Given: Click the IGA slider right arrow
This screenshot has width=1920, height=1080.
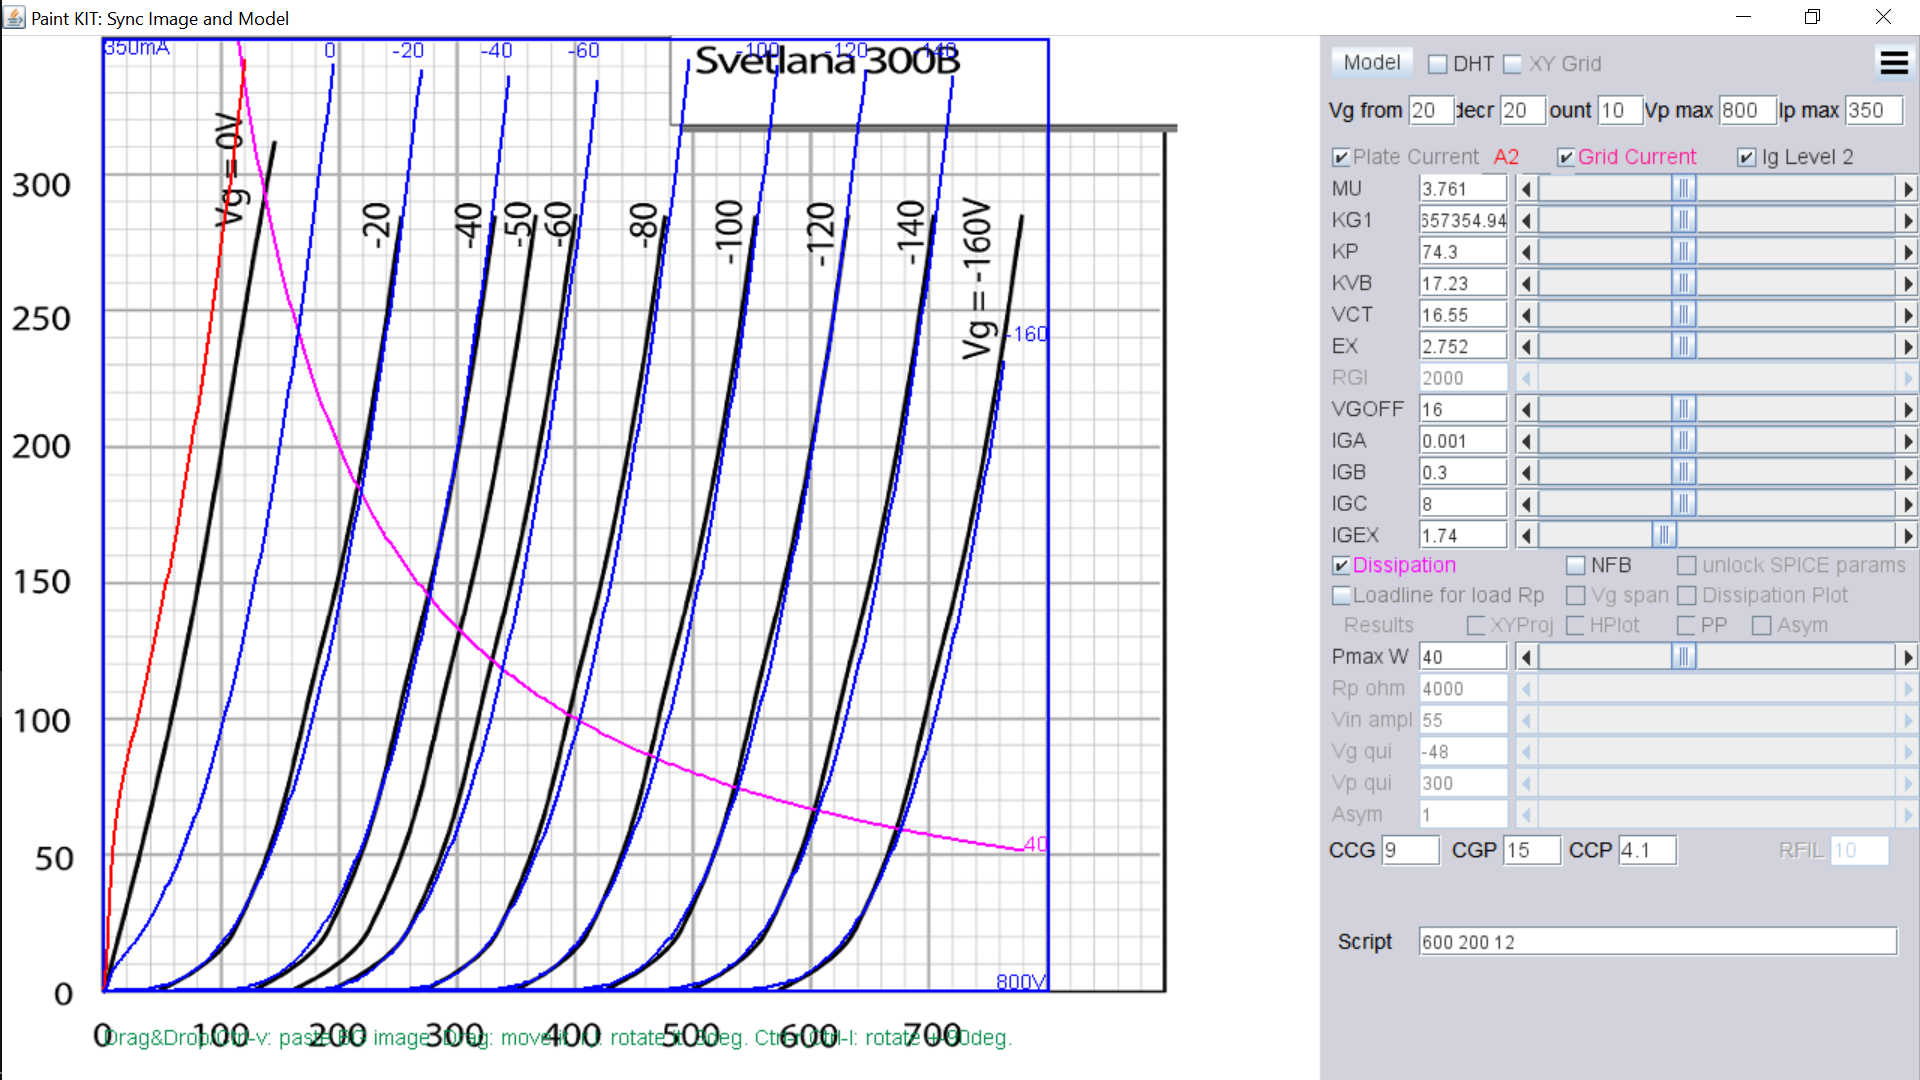Looking at the screenshot, I should (x=1907, y=441).
